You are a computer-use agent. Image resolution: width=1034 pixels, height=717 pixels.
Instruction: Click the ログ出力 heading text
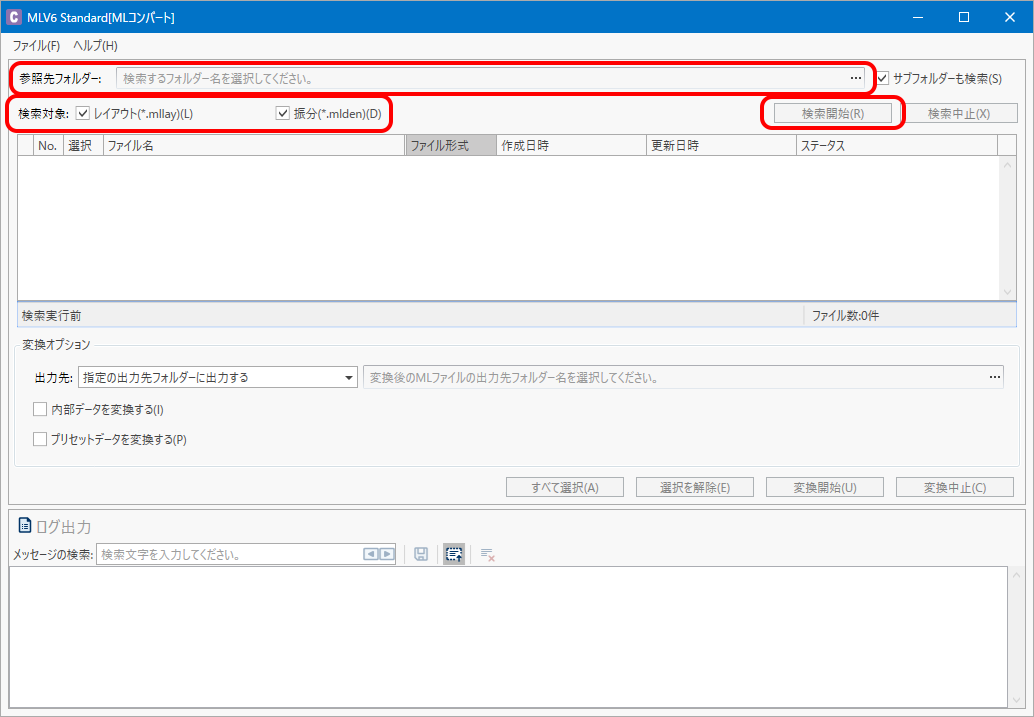(x=63, y=526)
